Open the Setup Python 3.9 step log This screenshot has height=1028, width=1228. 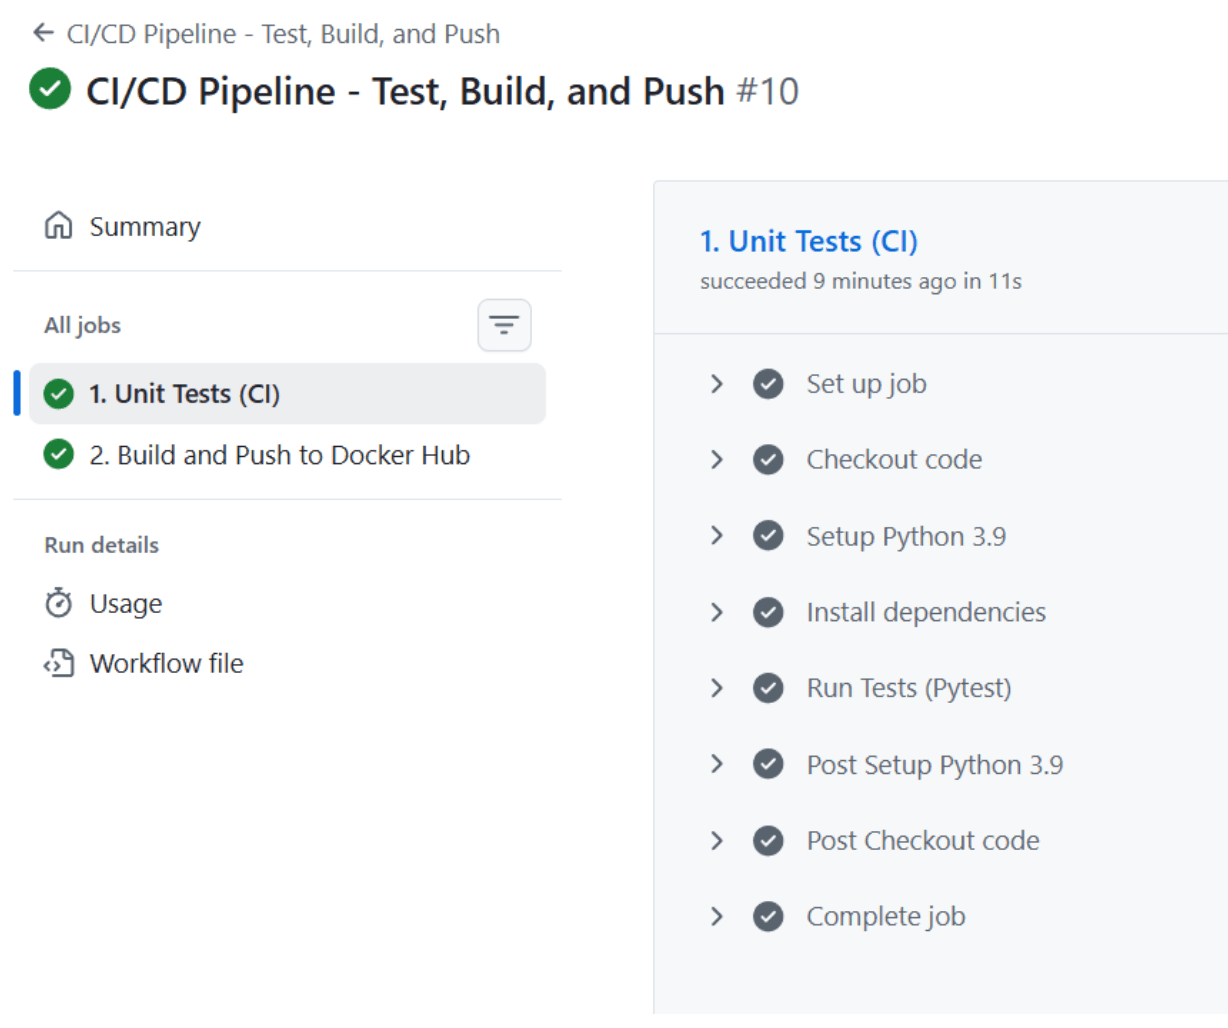coord(905,536)
